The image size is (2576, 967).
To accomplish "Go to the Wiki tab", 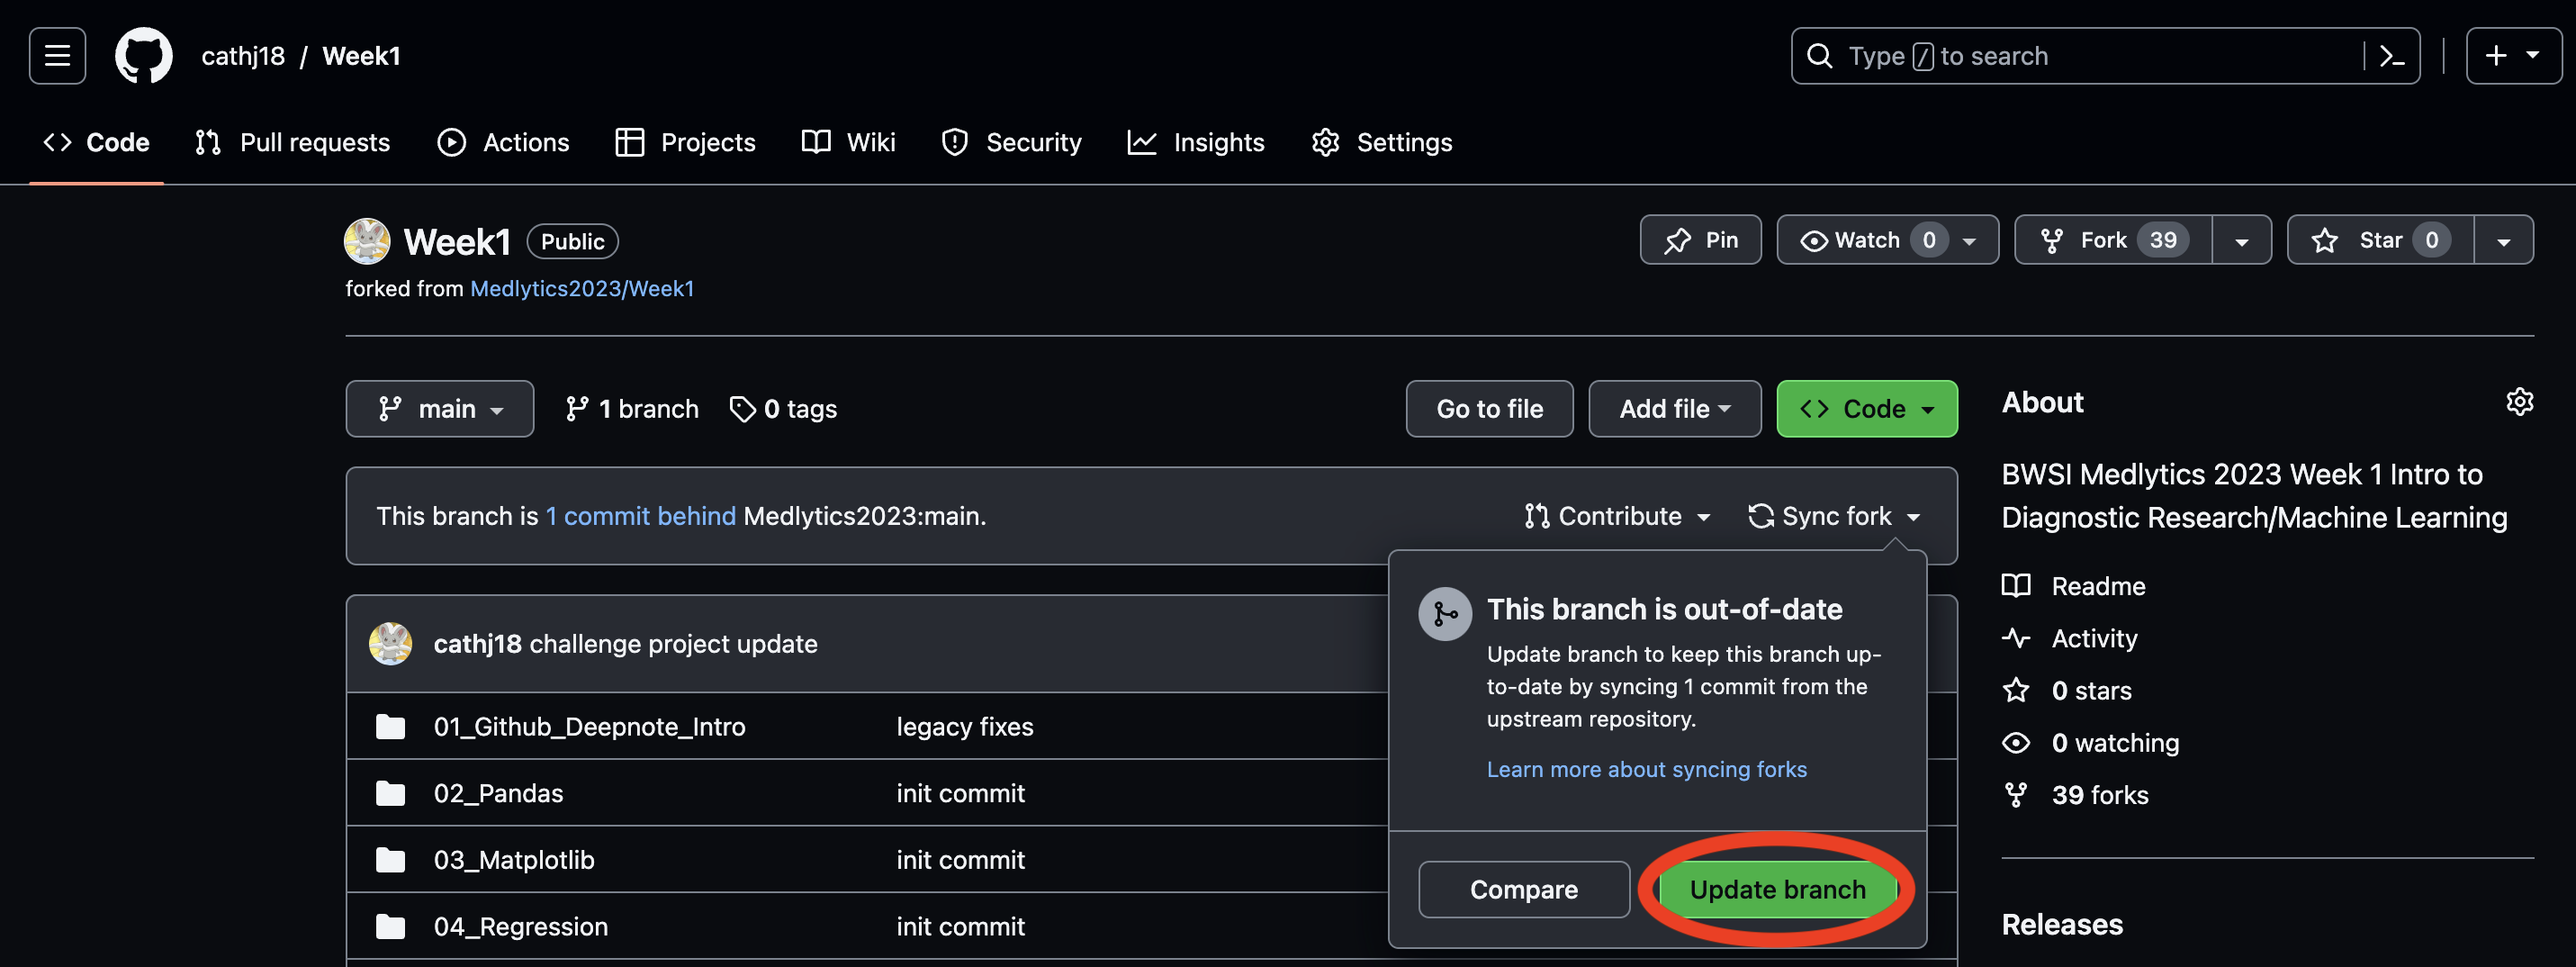I will tap(849, 142).
